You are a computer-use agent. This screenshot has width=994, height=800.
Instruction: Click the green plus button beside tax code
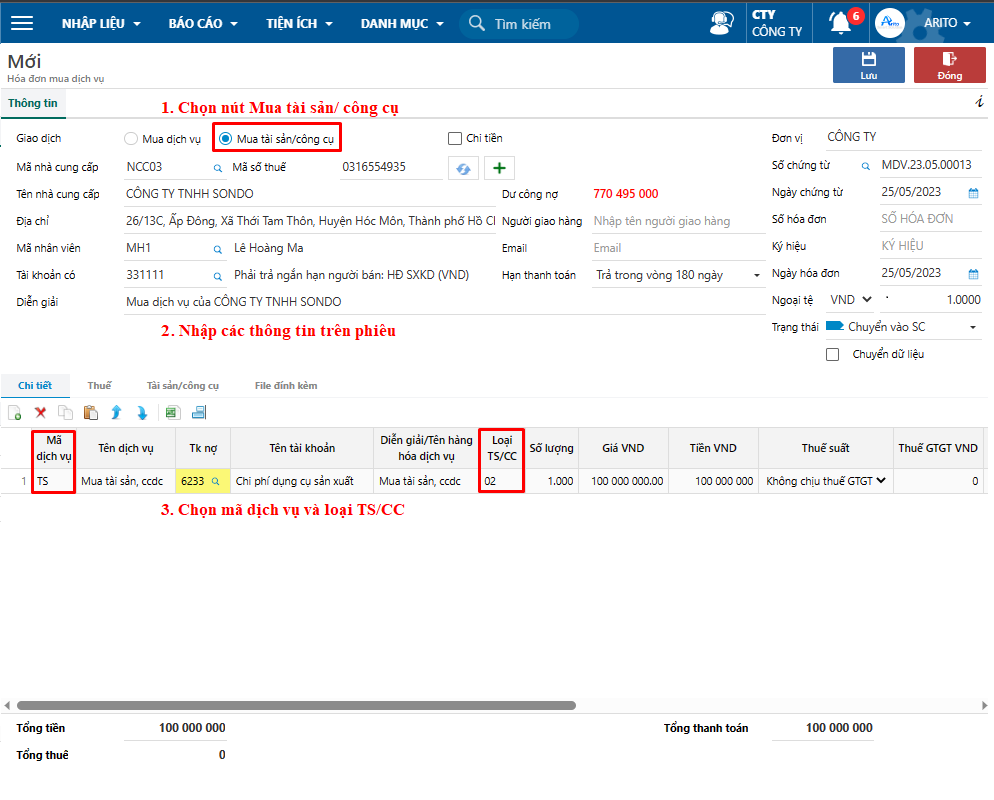tap(499, 168)
